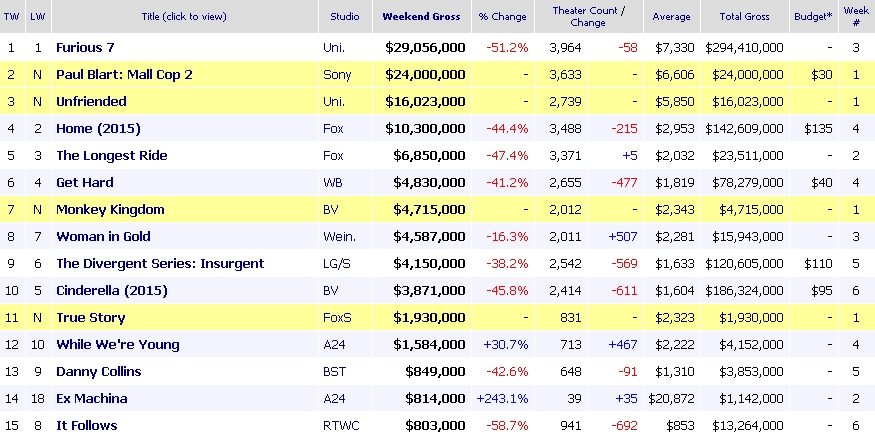Click the $294,410,000 total gross value
875x438 pixels.
(744, 47)
